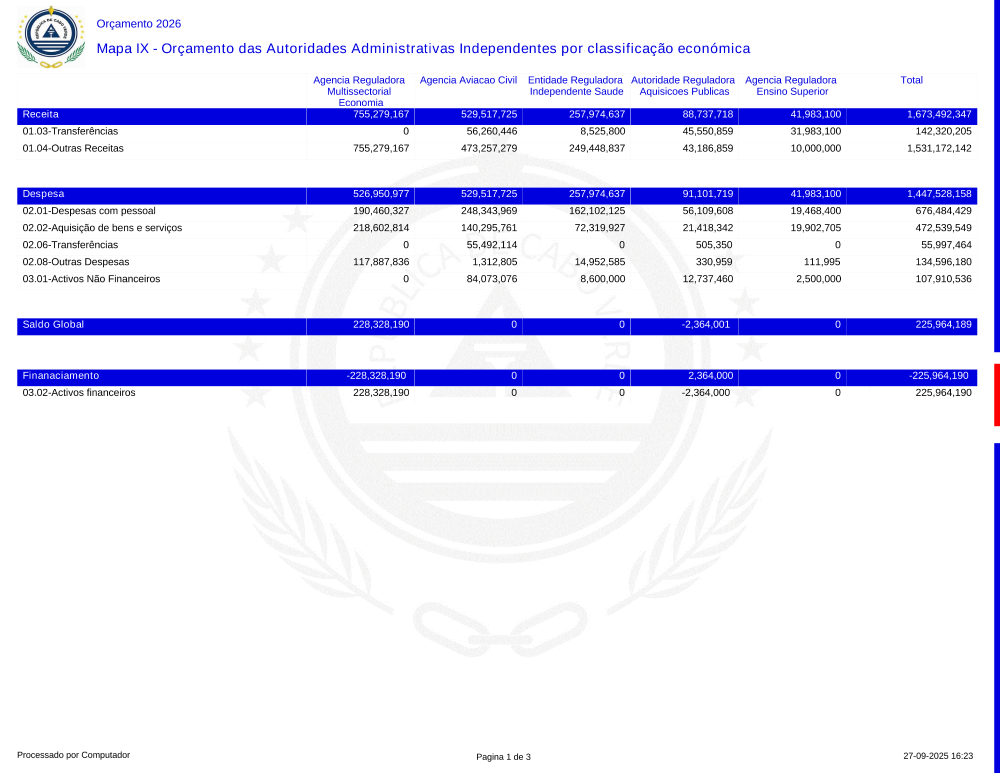Select the 'Mapa IX' document title
Image resolution: width=1000 pixels, height=773 pixels.
(x=423, y=49)
